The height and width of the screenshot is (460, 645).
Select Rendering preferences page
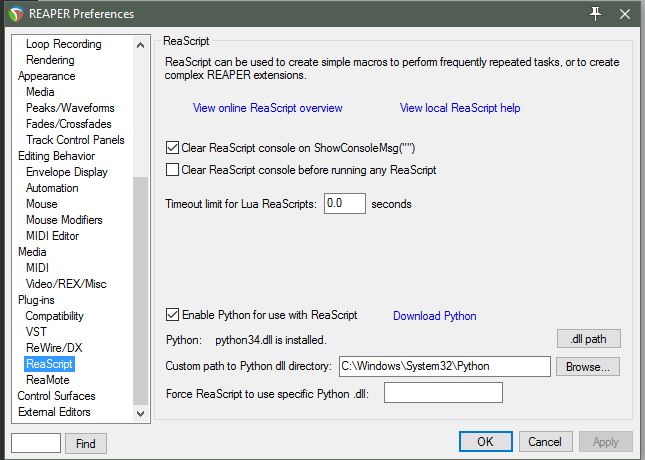click(x=50, y=60)
